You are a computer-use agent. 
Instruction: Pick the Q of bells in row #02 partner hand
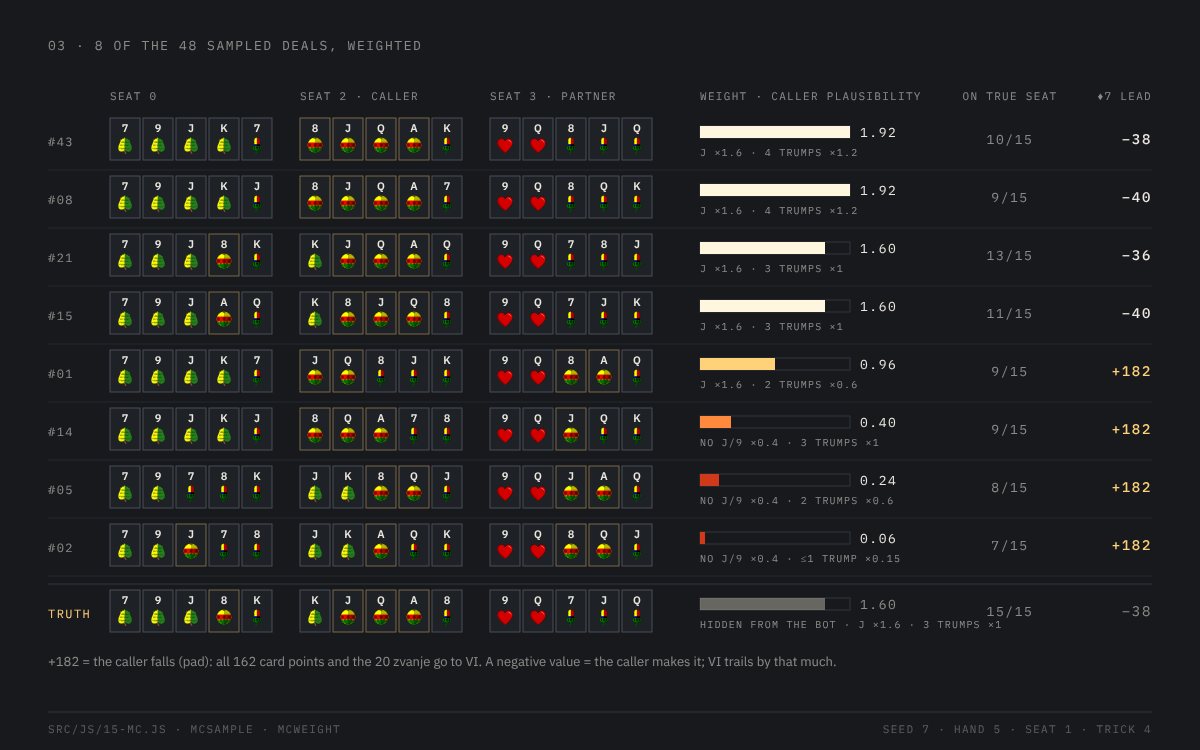coord(604,545)
